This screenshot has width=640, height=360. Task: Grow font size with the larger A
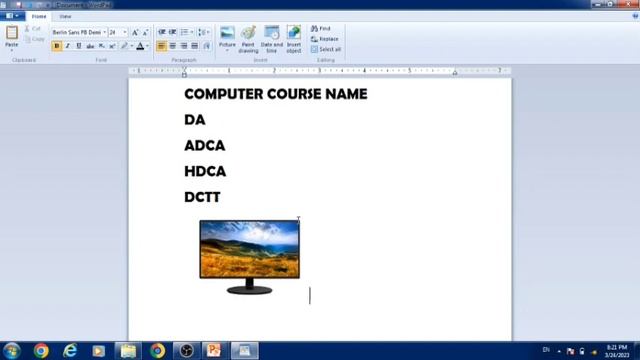point(135,32)
